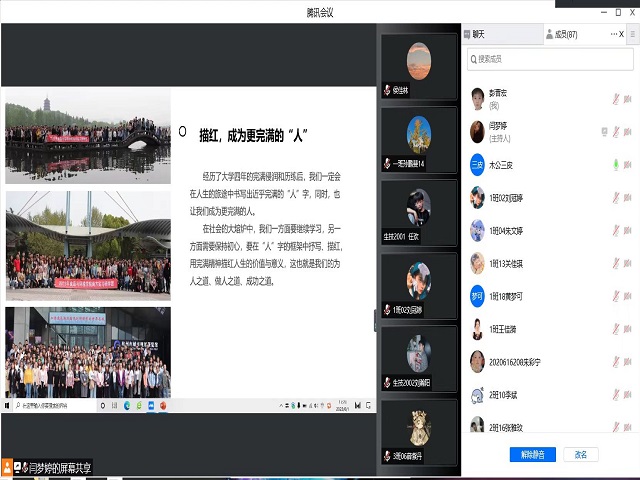The height and width of the screenshot is (480, 640).
Task: Select the video tile with yellow tree avatar
Action: pos(419,140)
